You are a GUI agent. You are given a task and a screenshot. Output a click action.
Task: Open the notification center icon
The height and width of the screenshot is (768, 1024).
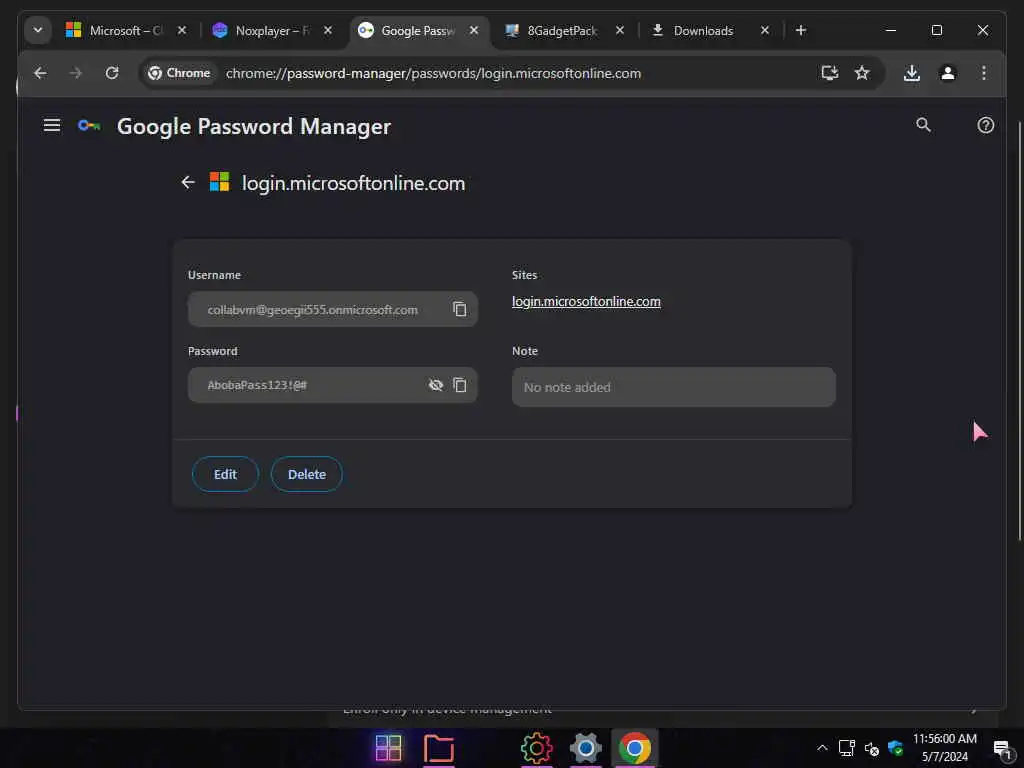[x=1002, y=748]
